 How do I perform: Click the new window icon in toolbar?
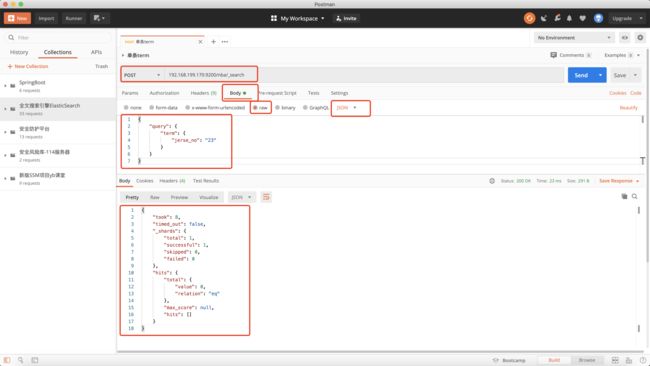coord(99,18)
